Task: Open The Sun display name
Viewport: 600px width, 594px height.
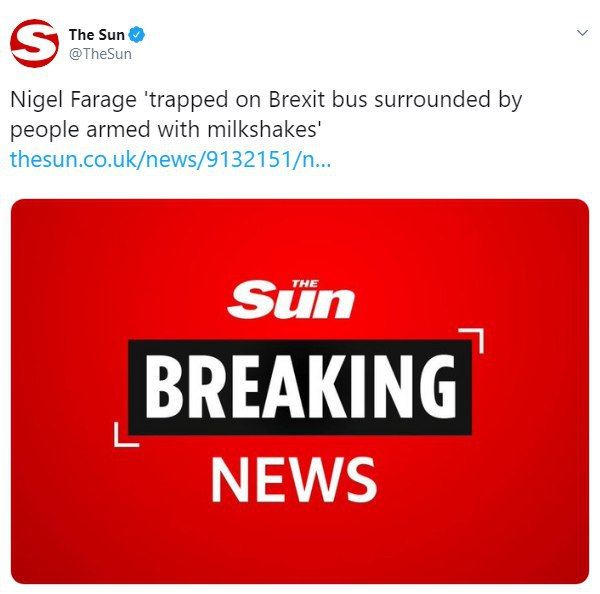Action: tap(96, 34)
